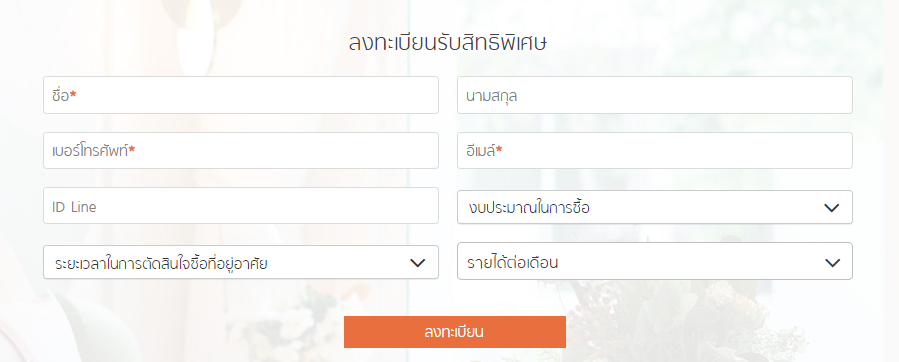Click the red asterisk beside ชื่อ

tap(73, 95)
